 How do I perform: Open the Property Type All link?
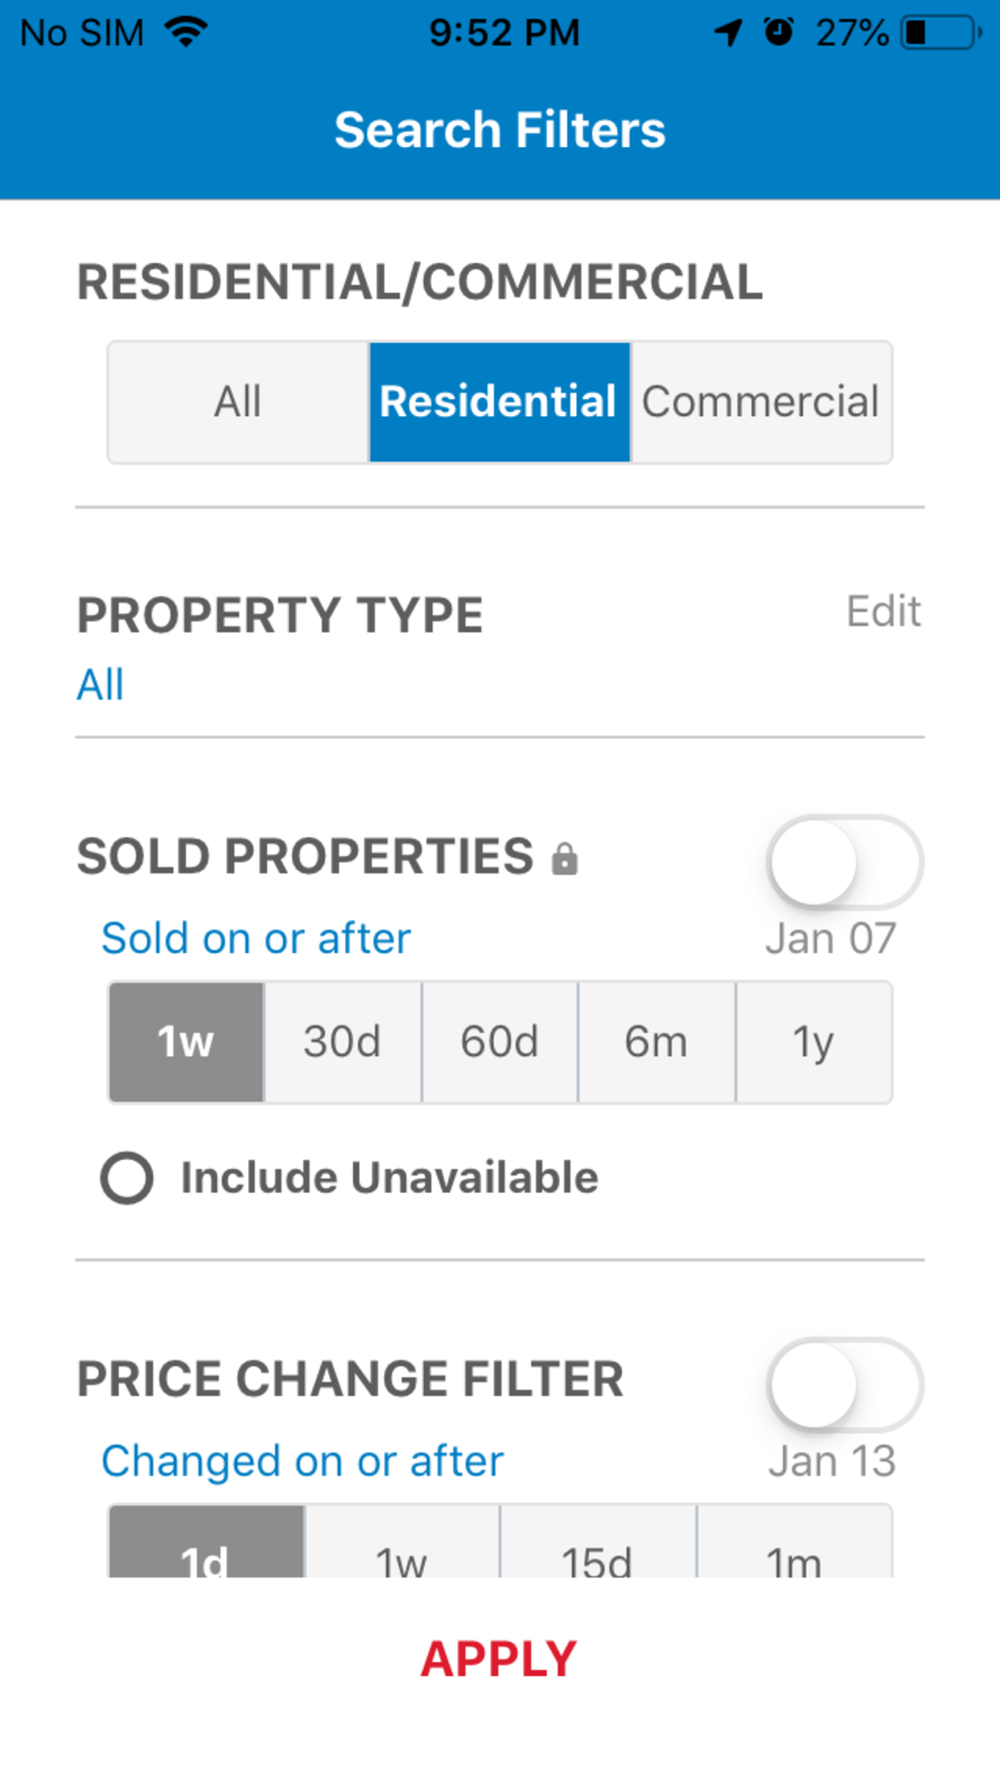pos(100,685)
